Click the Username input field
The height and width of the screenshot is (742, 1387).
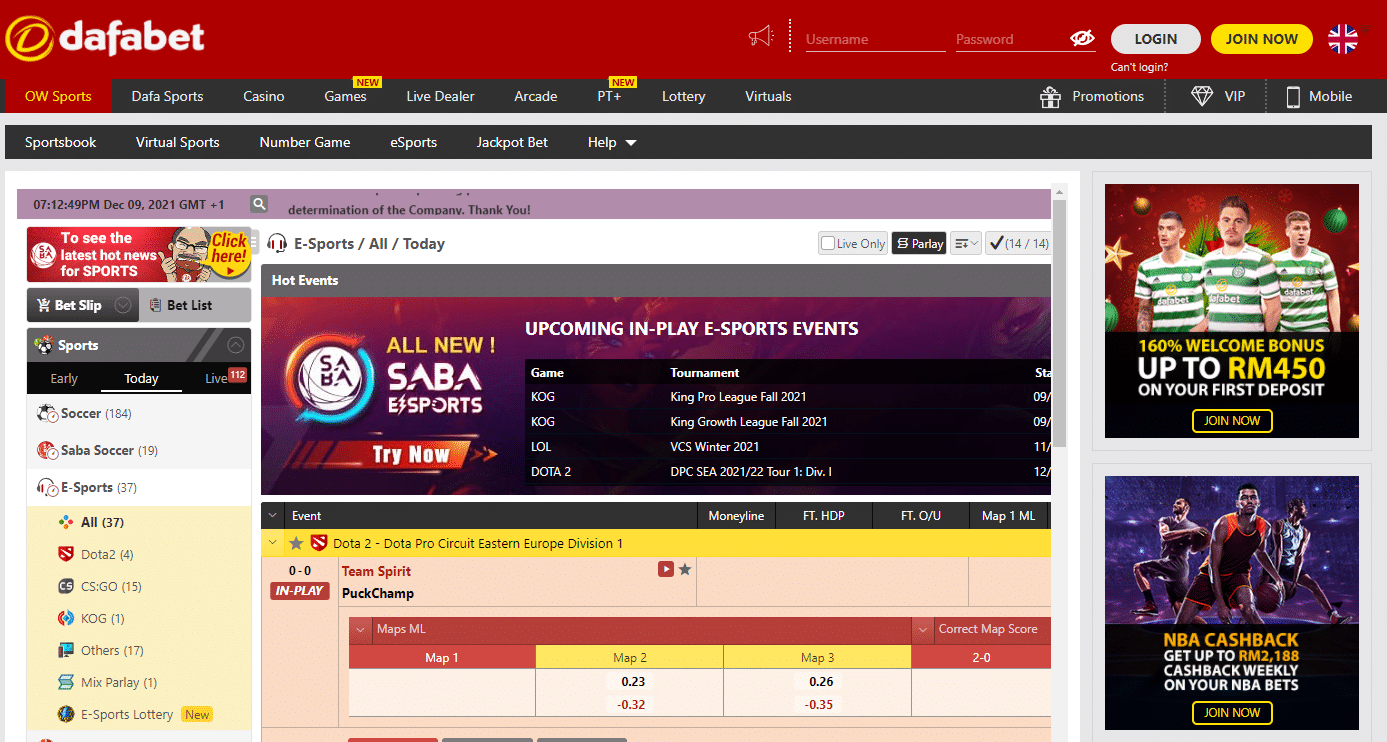click(x=875, y=39)
